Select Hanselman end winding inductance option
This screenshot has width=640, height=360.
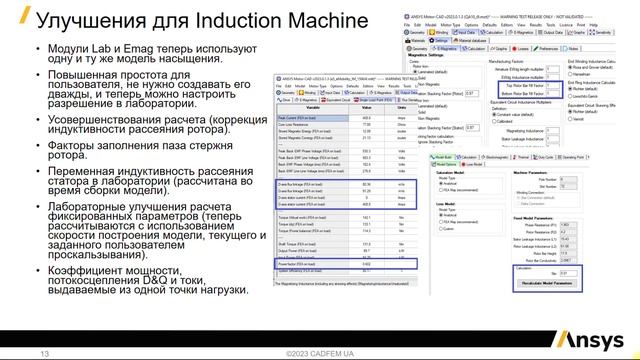[x=580, y=74]
